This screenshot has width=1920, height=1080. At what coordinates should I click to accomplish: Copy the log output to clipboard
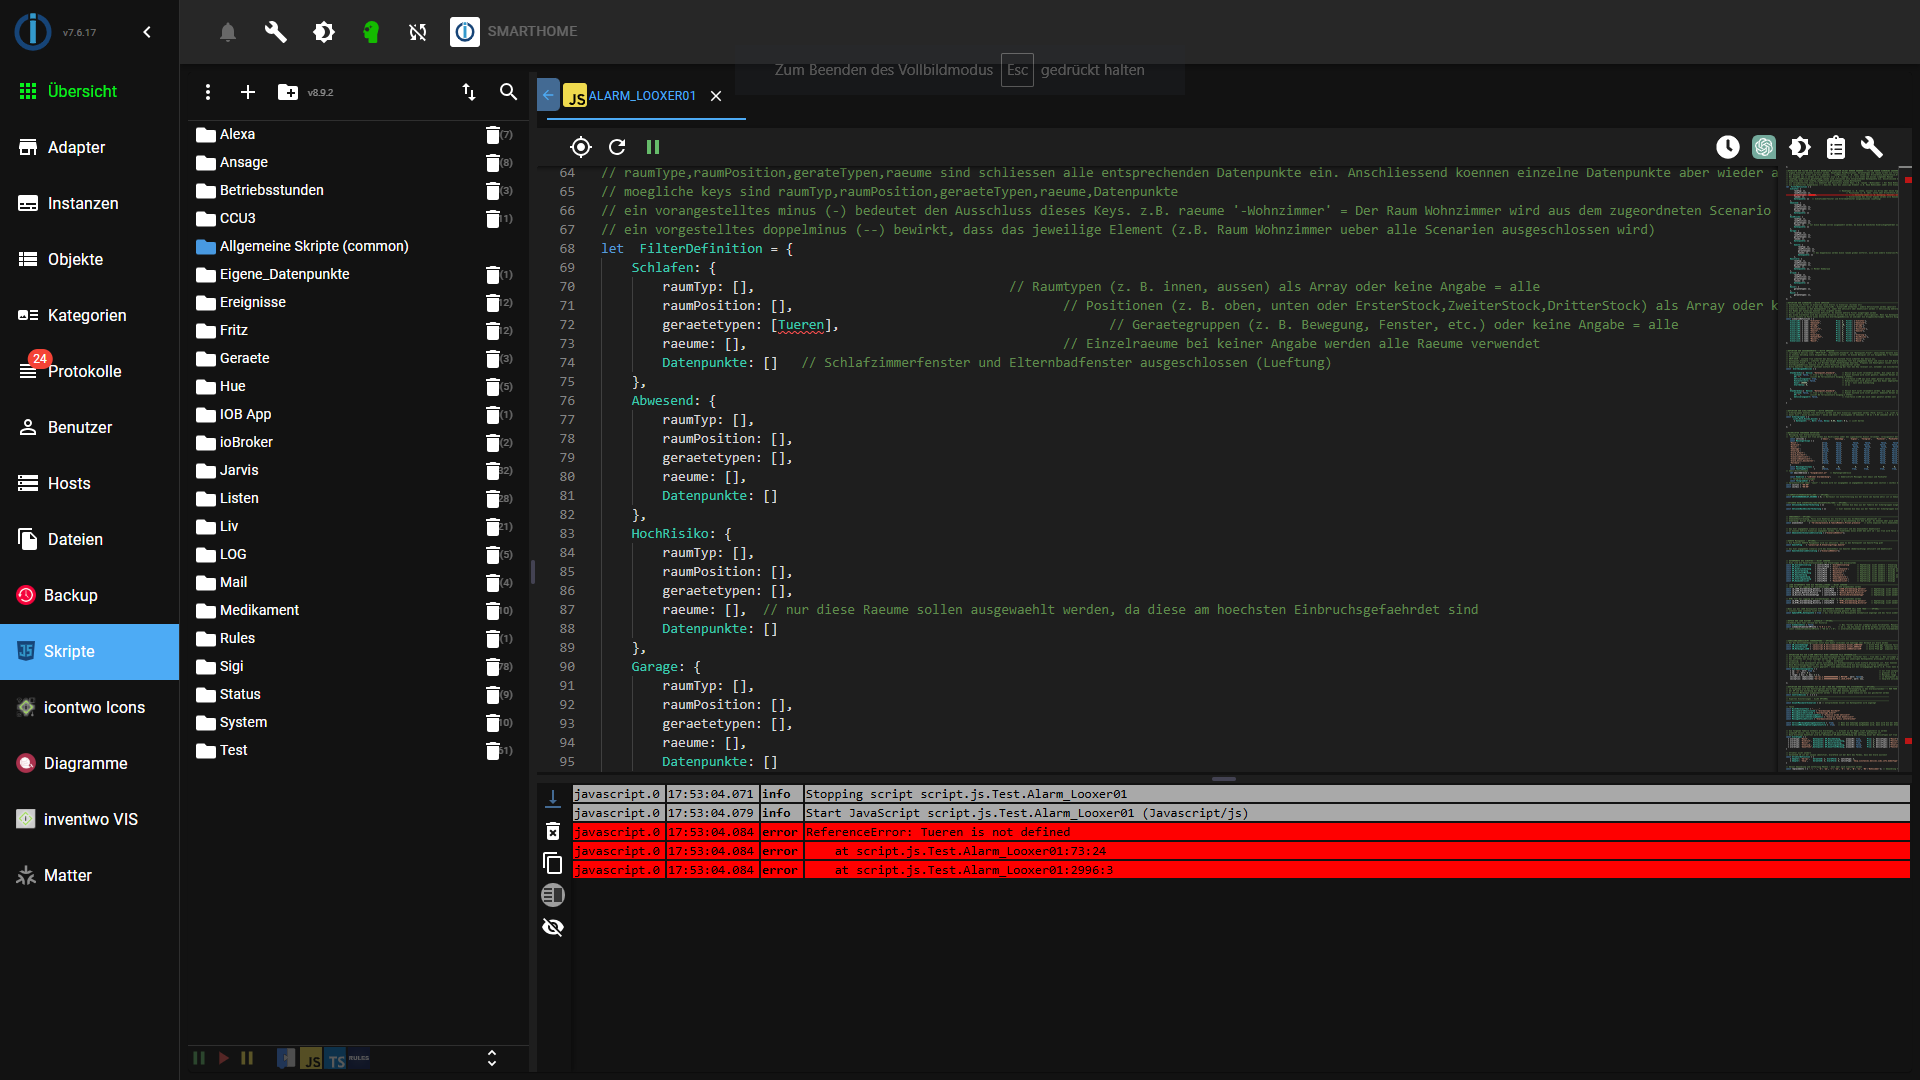(553, 863)
